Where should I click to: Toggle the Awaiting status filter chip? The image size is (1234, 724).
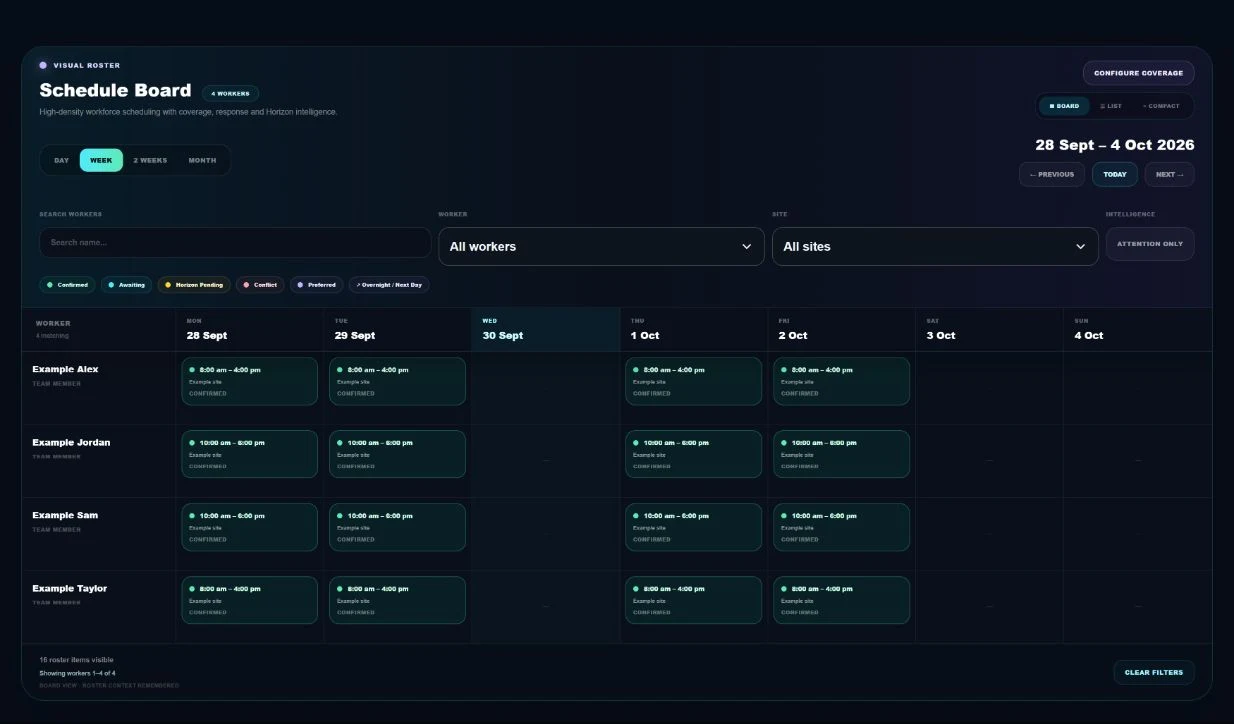pyautogui.click(x=127, y=285)
